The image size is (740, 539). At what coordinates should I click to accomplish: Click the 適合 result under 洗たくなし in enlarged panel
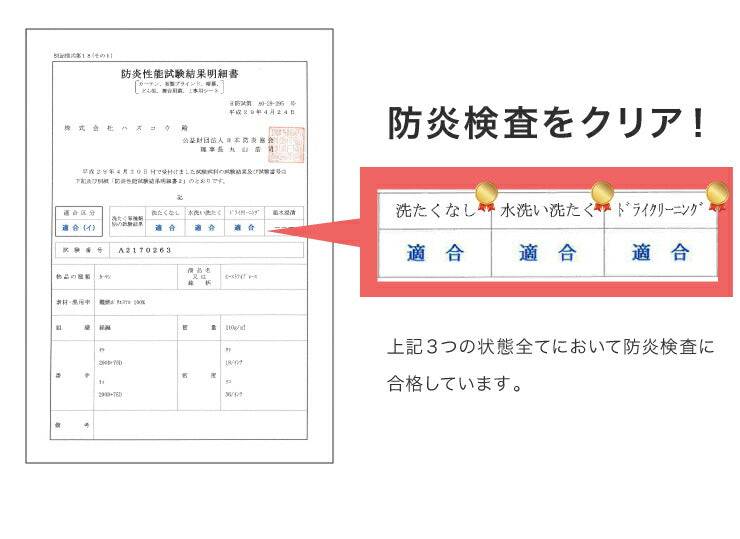click(x=435, y=253)
